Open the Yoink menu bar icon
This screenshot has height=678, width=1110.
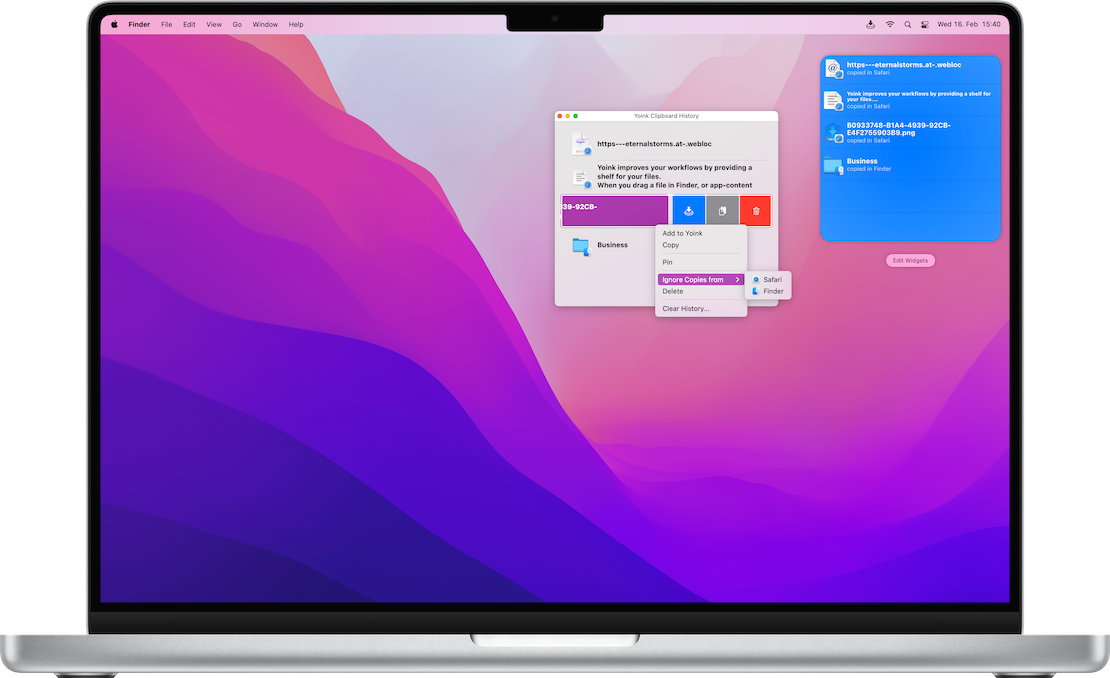click(870, 24)
